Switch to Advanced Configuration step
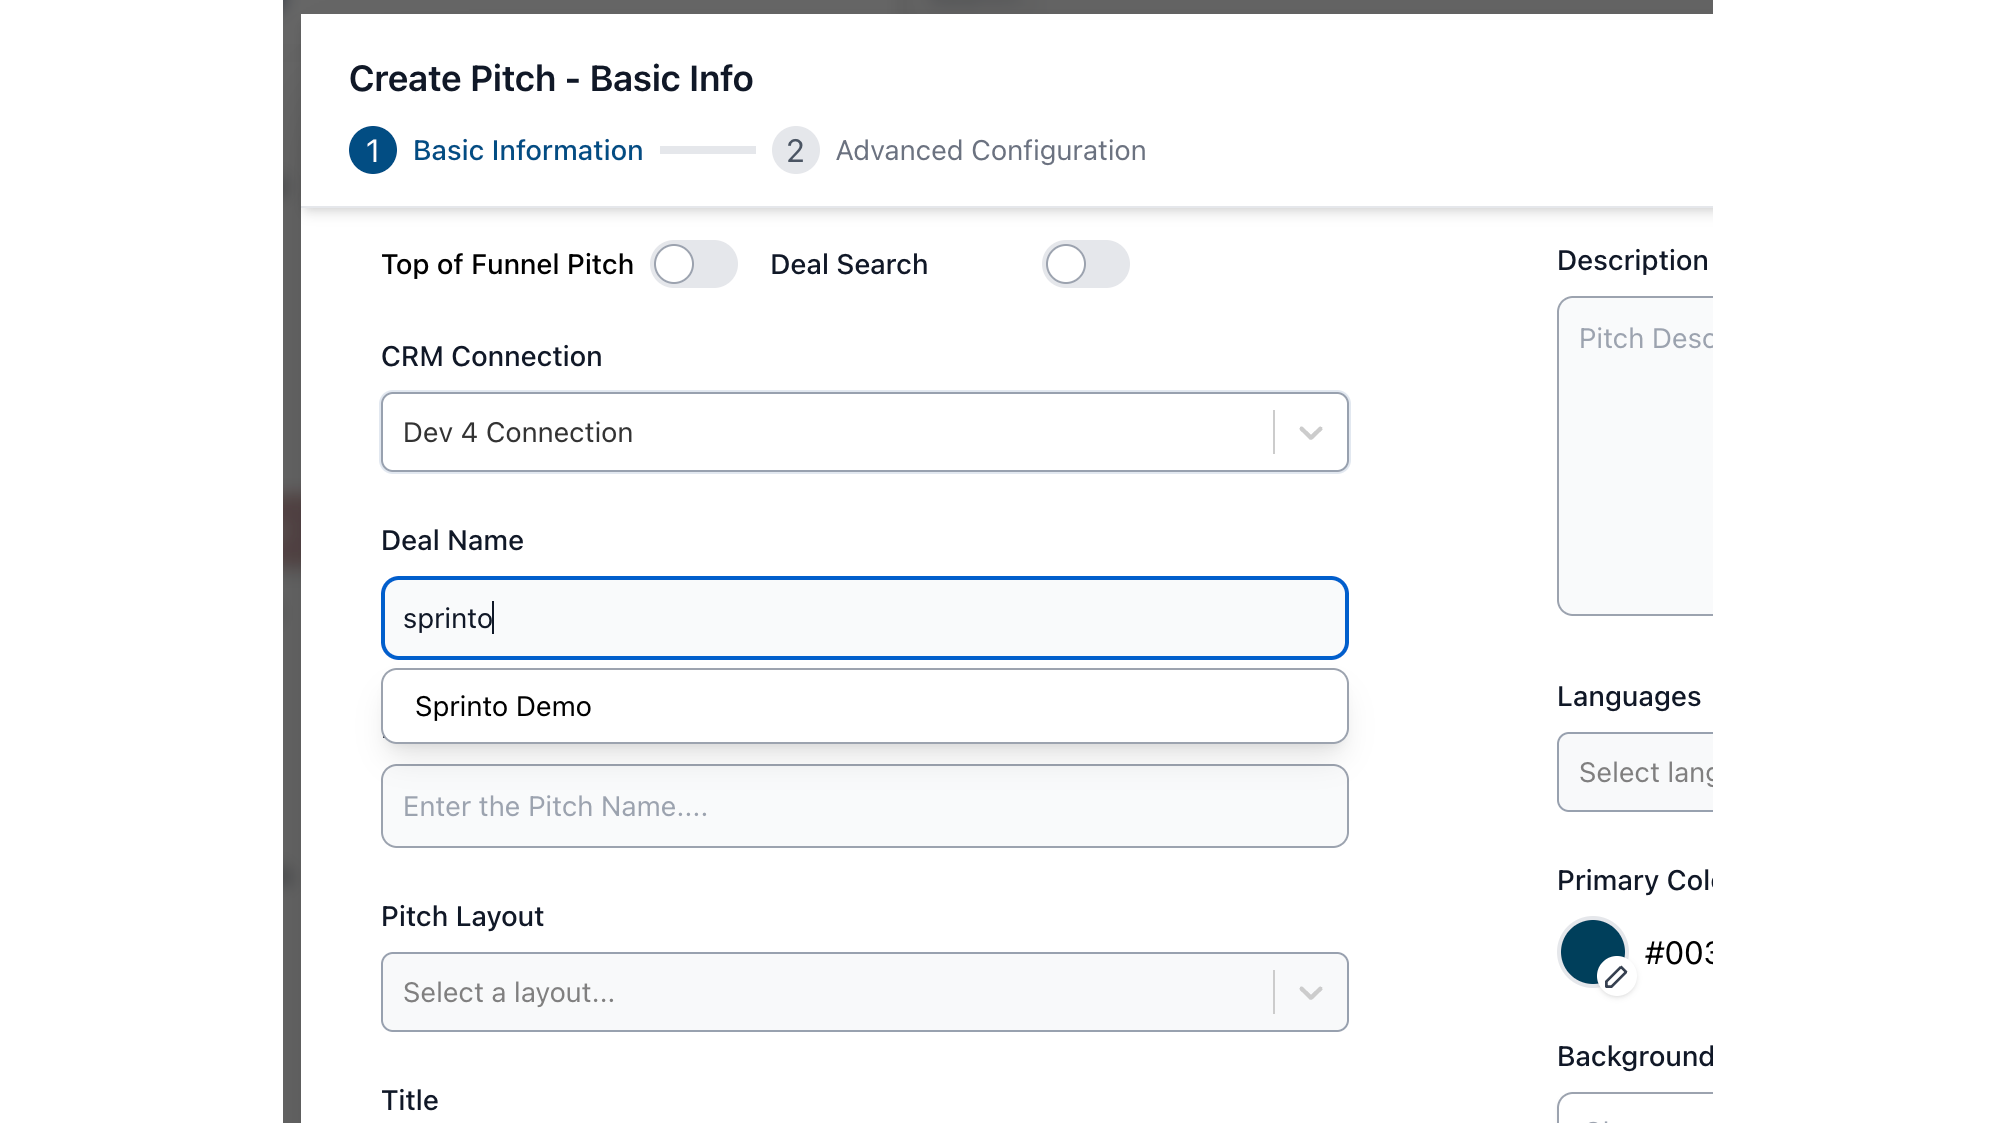The image size is (1996, 1123). pyautogui.click(x=990, y=150)
